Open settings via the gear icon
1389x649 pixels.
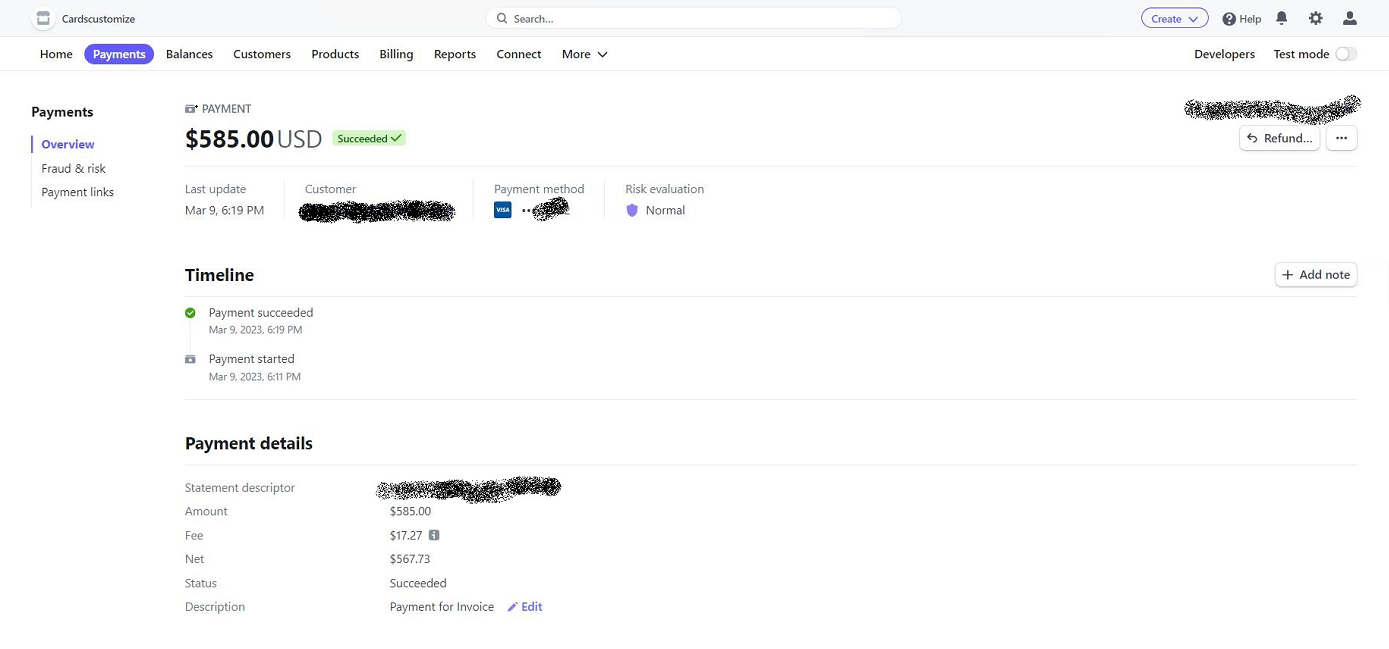click(1315, 18)
